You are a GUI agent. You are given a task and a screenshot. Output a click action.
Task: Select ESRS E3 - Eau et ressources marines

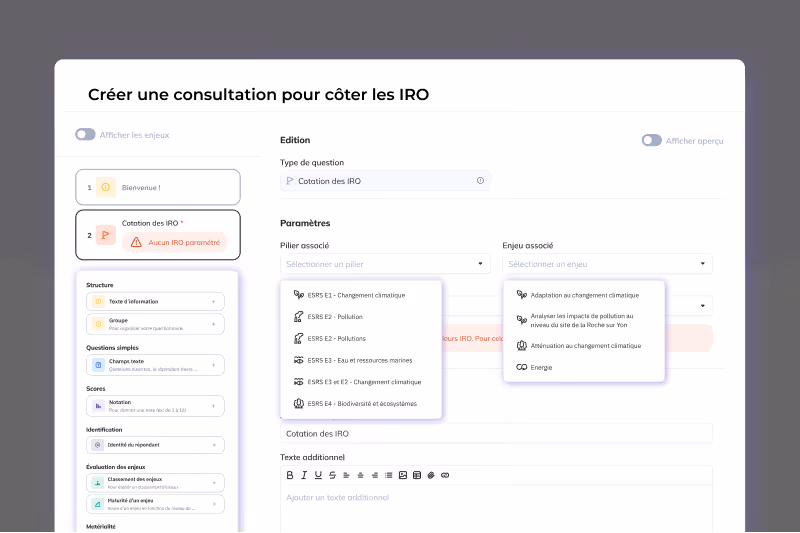click(x=361, y=360)
